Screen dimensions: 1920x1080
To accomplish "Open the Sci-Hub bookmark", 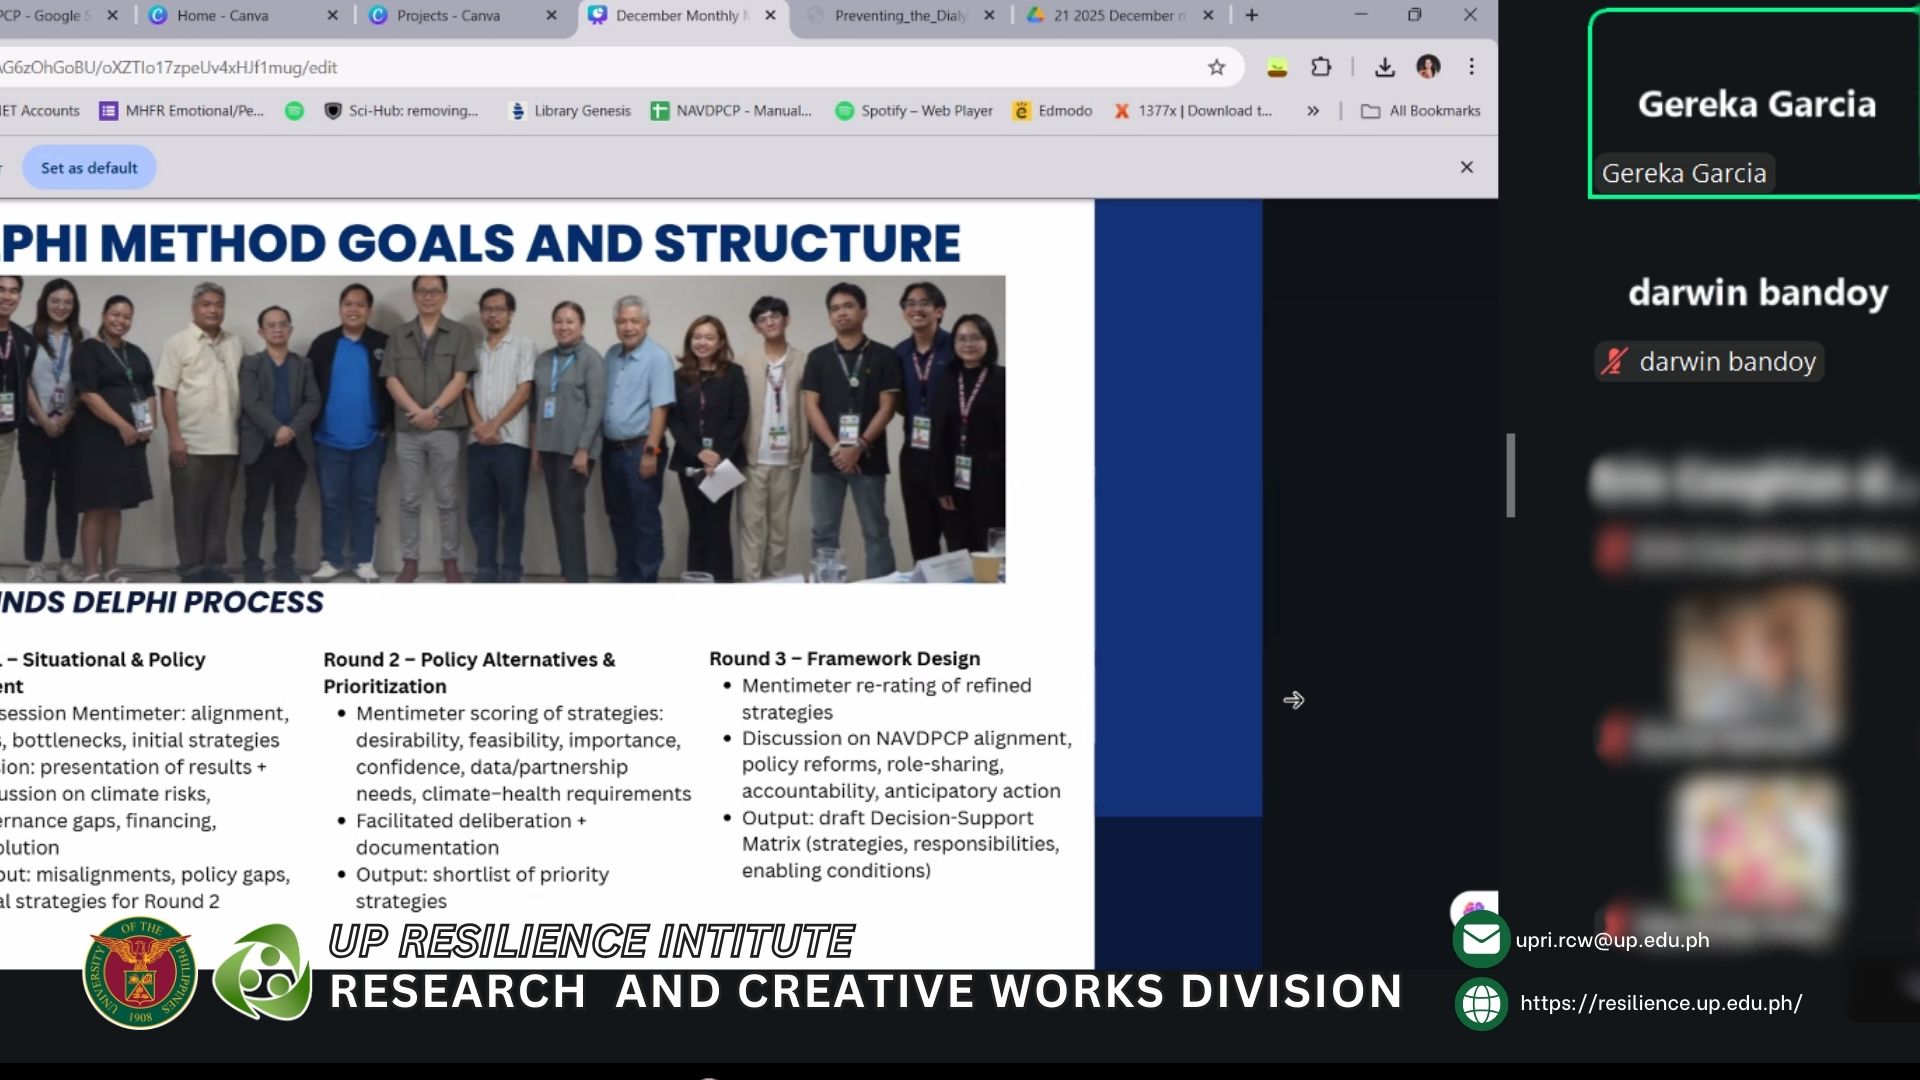I will click(x=401, y=111).
